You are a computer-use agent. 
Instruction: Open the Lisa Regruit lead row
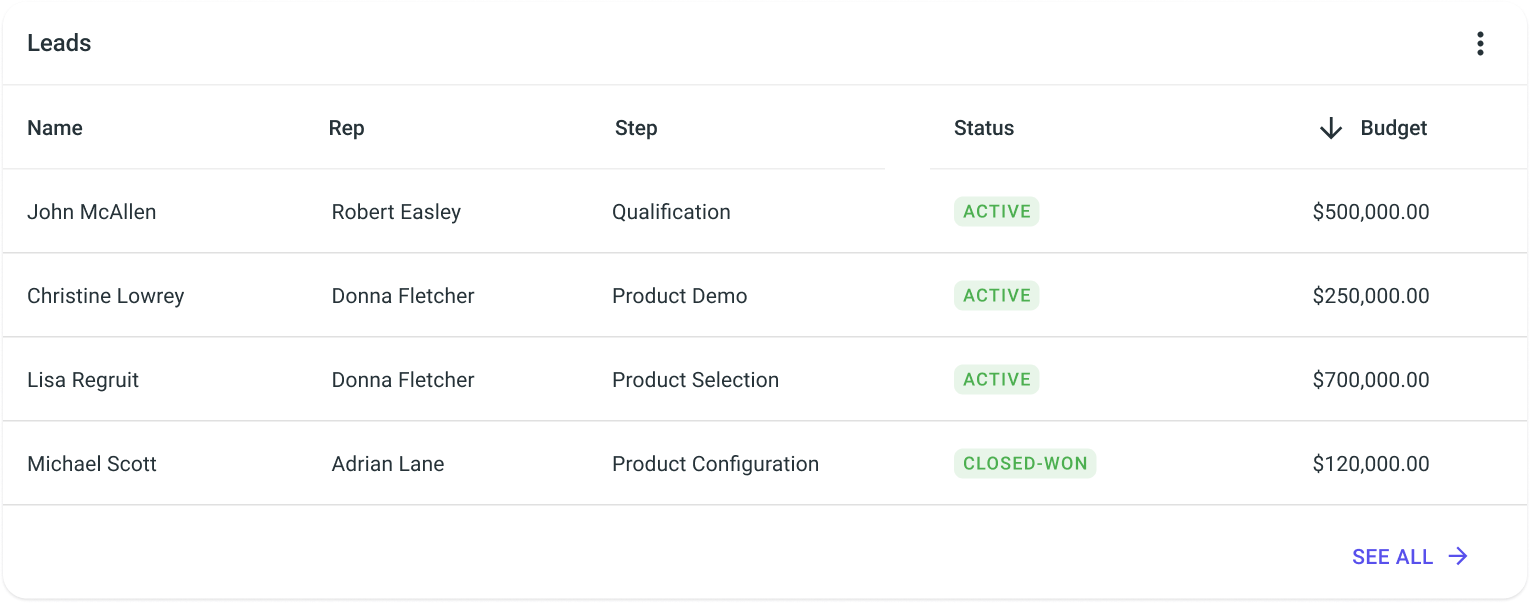pyautogui.click(x=765, y=380)
